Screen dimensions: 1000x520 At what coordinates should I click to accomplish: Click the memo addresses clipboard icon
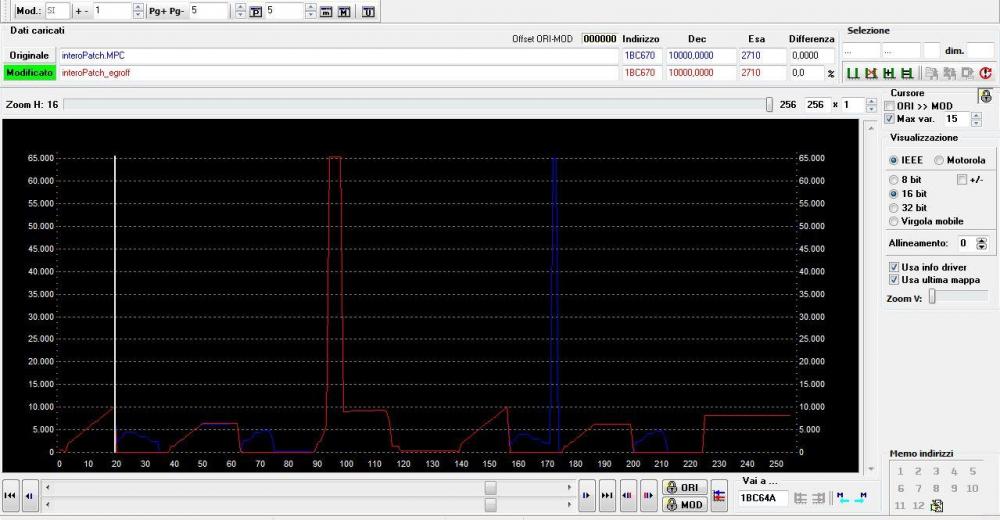point(937,506)
